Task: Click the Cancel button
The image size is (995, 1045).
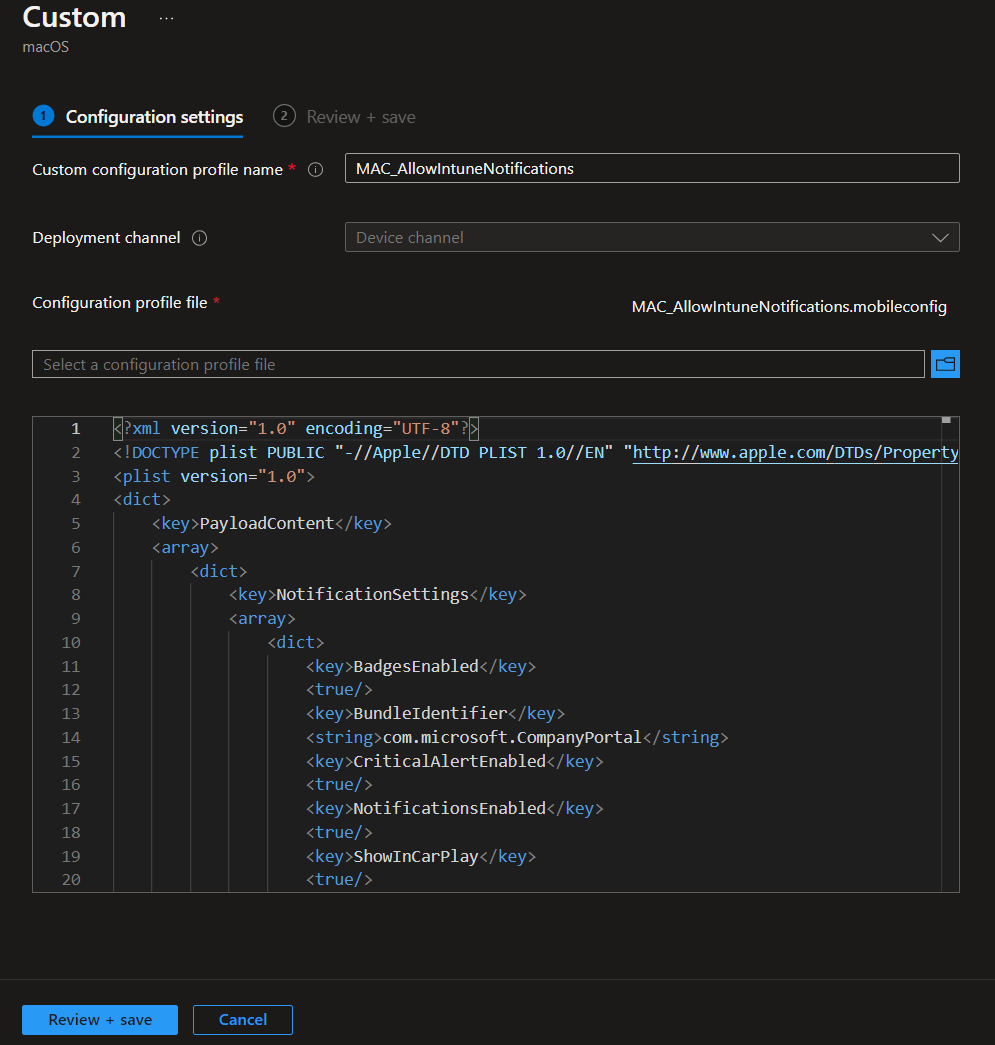Action: [243, 1020]
